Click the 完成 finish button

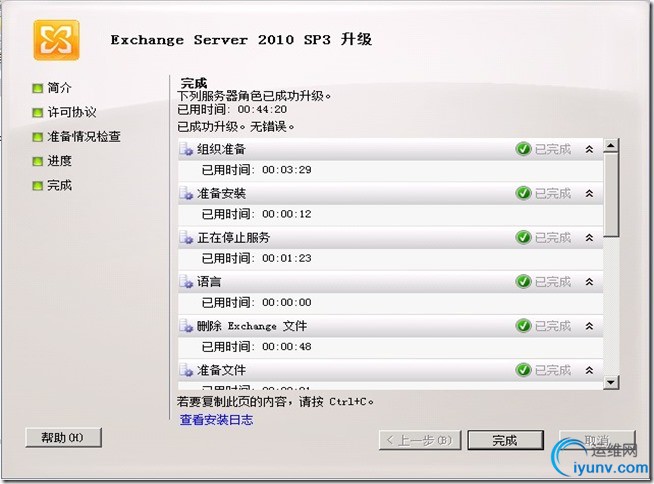click(x=506, y=440)
